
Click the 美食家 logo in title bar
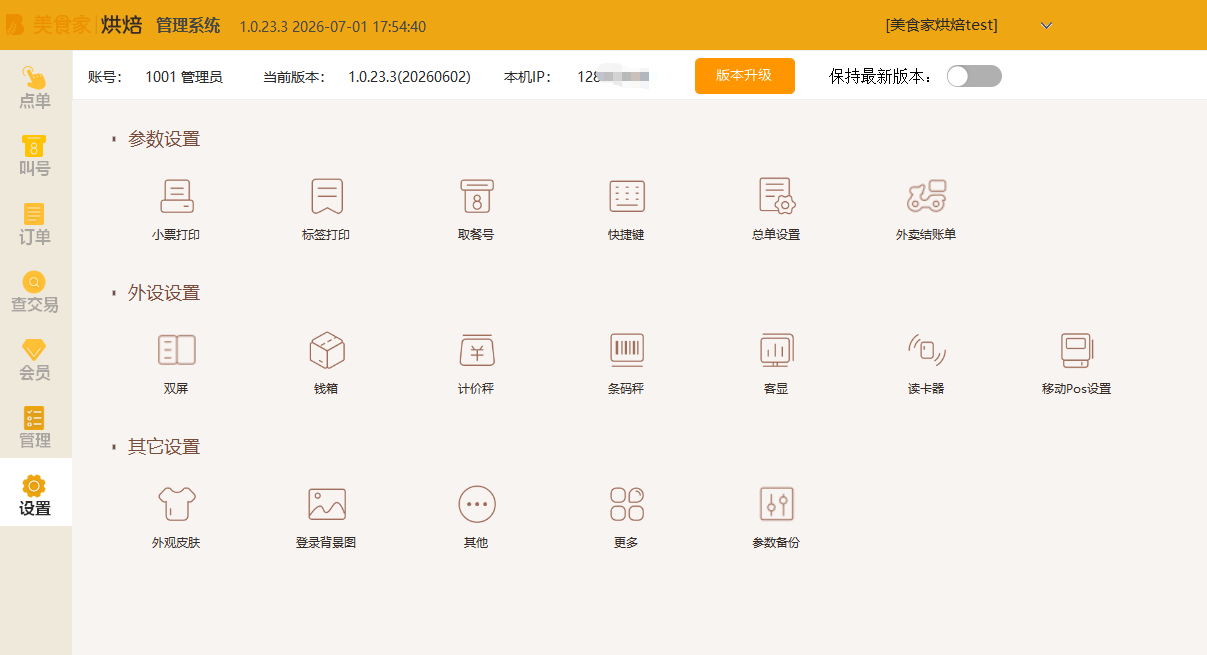click(48, 25)
